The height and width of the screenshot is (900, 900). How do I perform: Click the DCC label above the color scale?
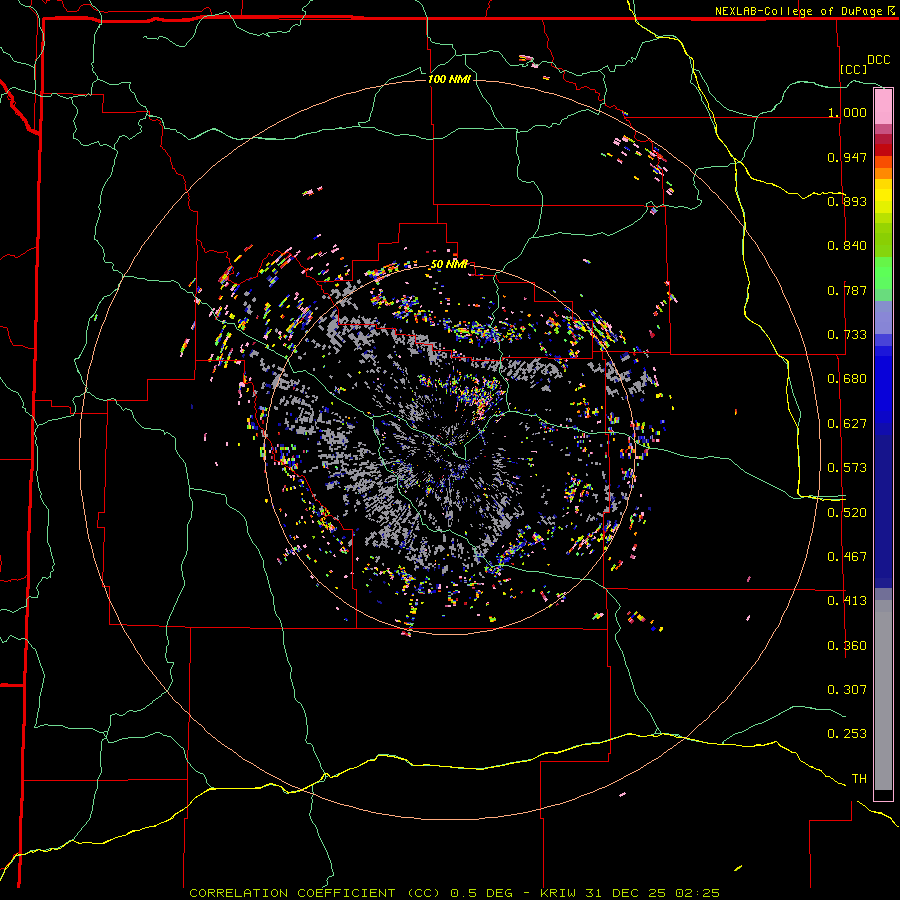click(878, 60)
